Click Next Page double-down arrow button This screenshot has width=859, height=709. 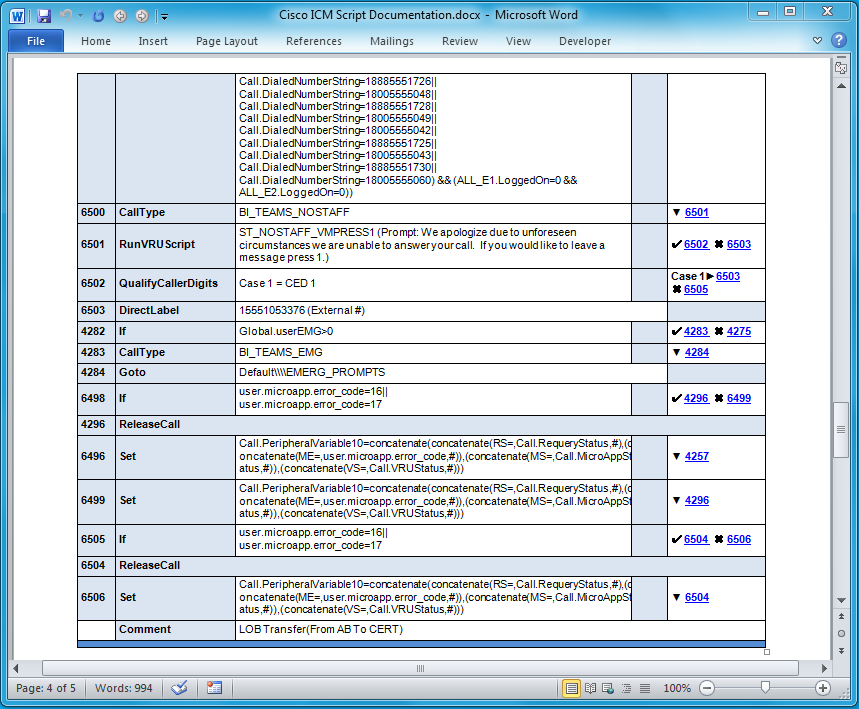pos(841,650)
